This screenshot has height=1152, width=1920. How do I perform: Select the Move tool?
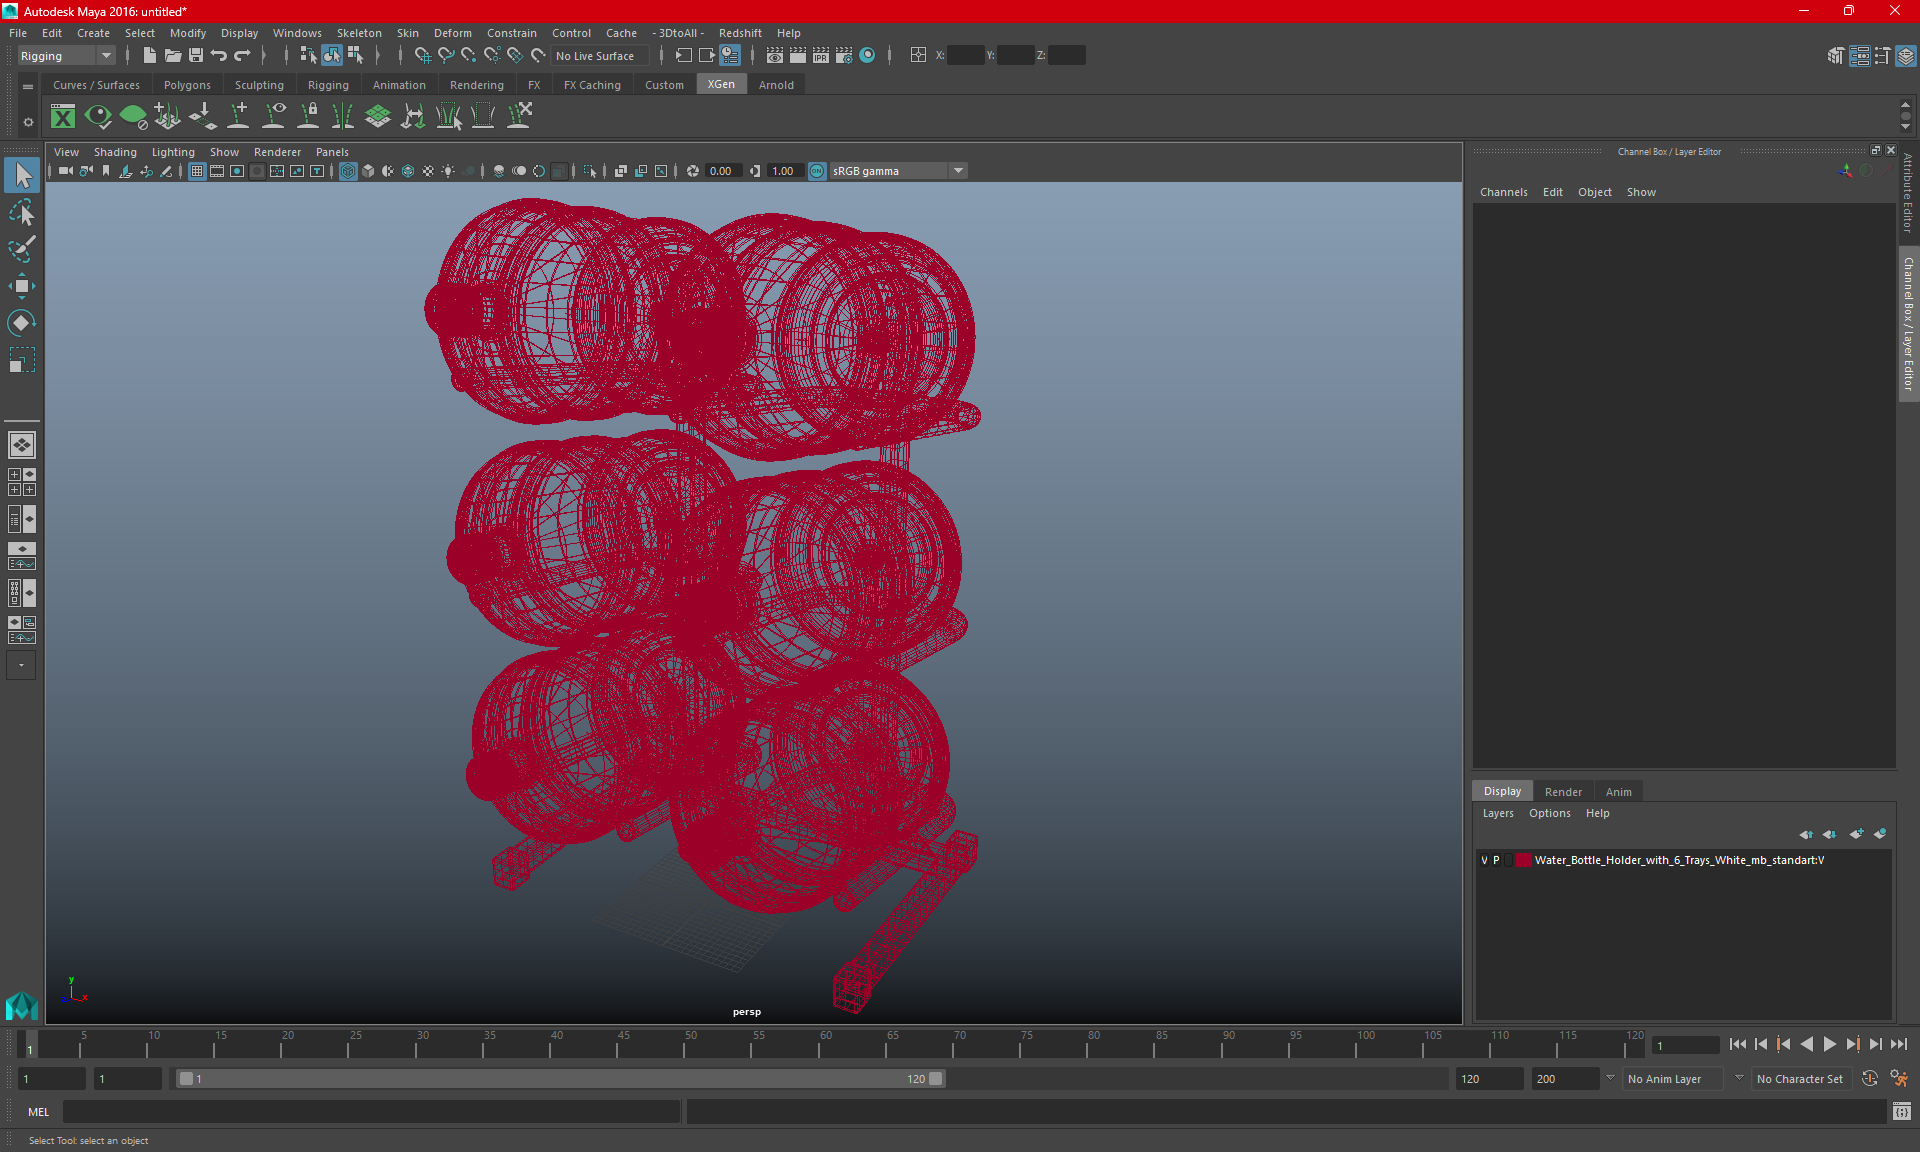(21, 286)
